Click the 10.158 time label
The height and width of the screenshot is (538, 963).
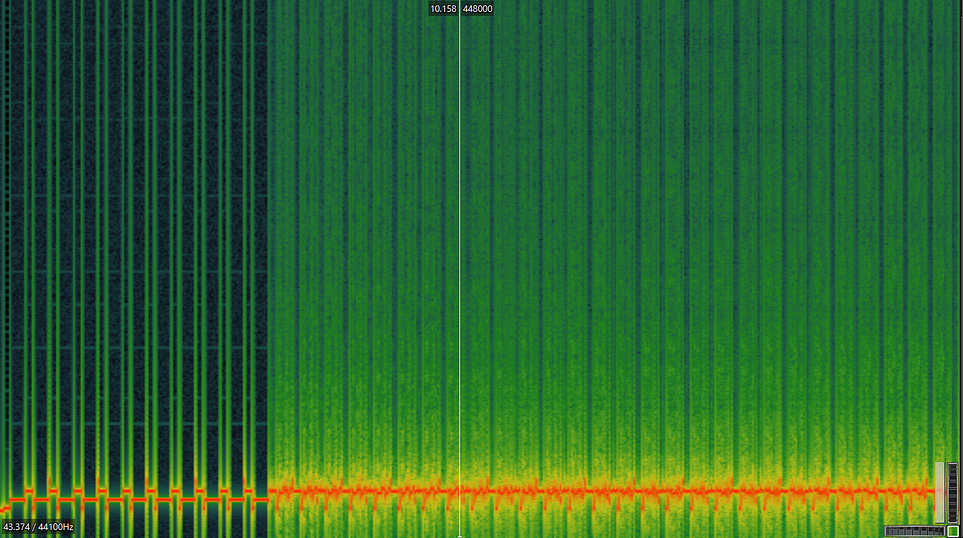pyautogui.click(x=443, y=9)
